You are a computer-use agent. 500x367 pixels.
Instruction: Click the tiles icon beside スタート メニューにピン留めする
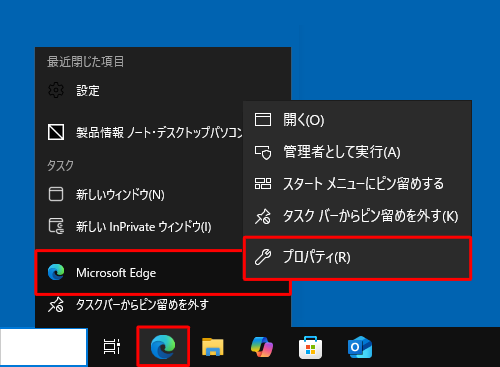(x=263, y=184)
